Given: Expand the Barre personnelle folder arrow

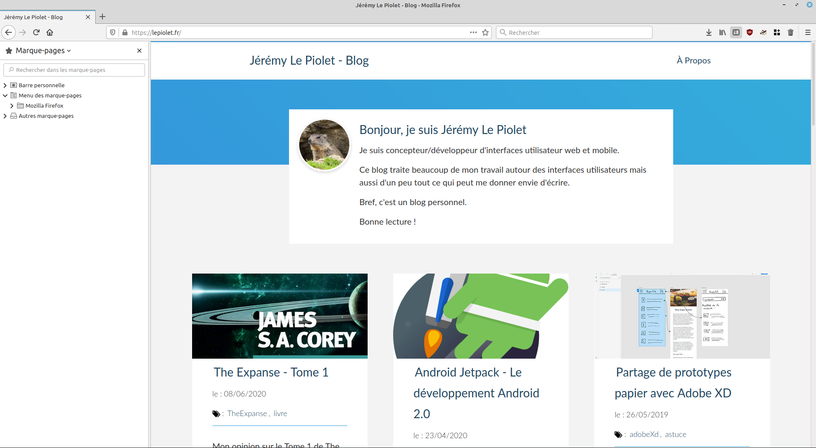Looking at the screenshot, I should tap(5, 85).
